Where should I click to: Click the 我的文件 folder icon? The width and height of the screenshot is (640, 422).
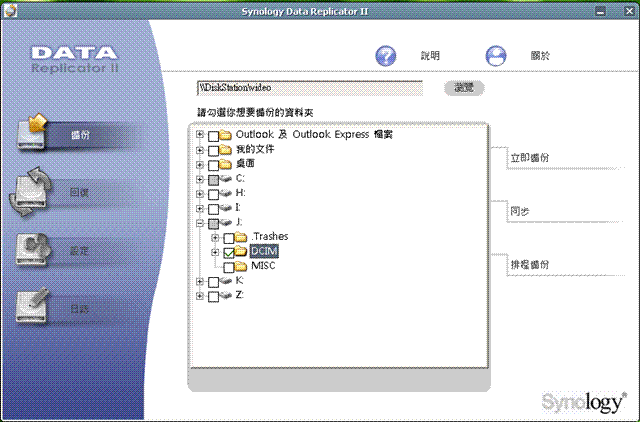pos(225,149)
